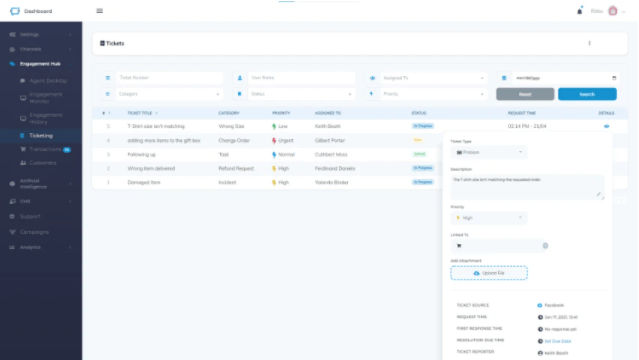The image size is (639, 360).
Task: Click the Transactions cart icon
Action: click(23, 149)
